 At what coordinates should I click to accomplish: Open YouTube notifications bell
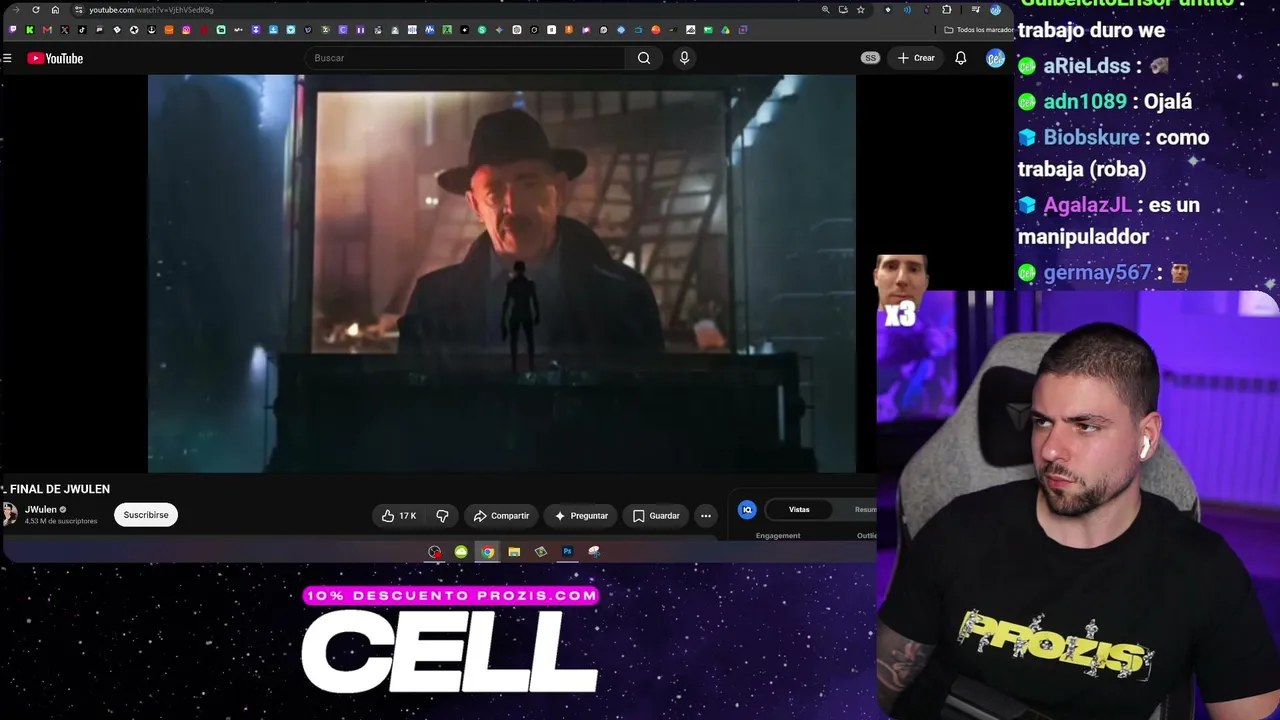click(x=960, y=58)
